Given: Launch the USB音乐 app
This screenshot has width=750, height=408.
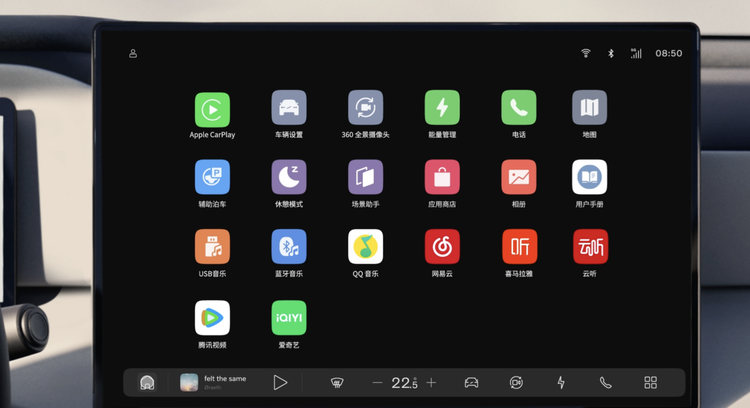Looking at the screenshot, I should click(x=212, y=246).
